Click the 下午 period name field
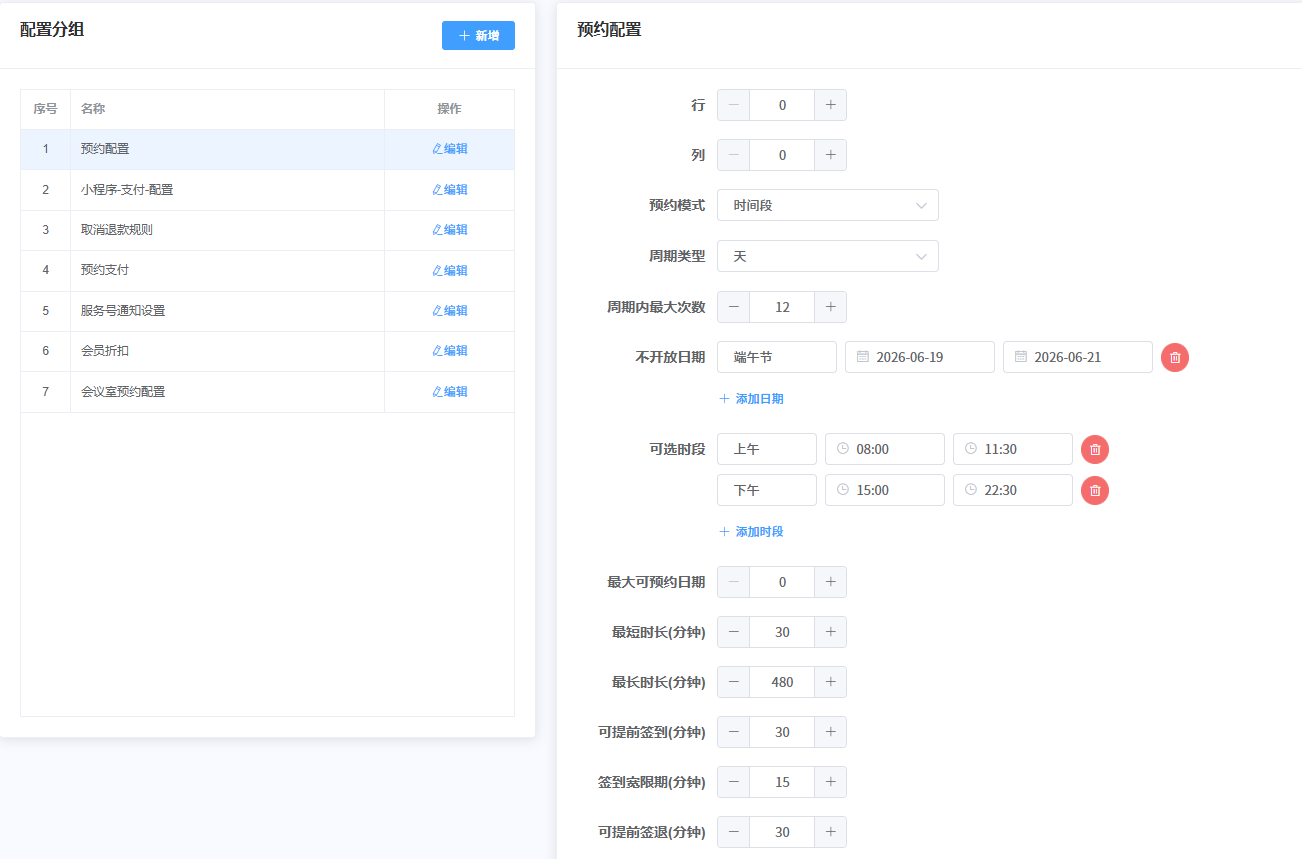The width and height of the screenshot is (1302, 859). [767, 490]
